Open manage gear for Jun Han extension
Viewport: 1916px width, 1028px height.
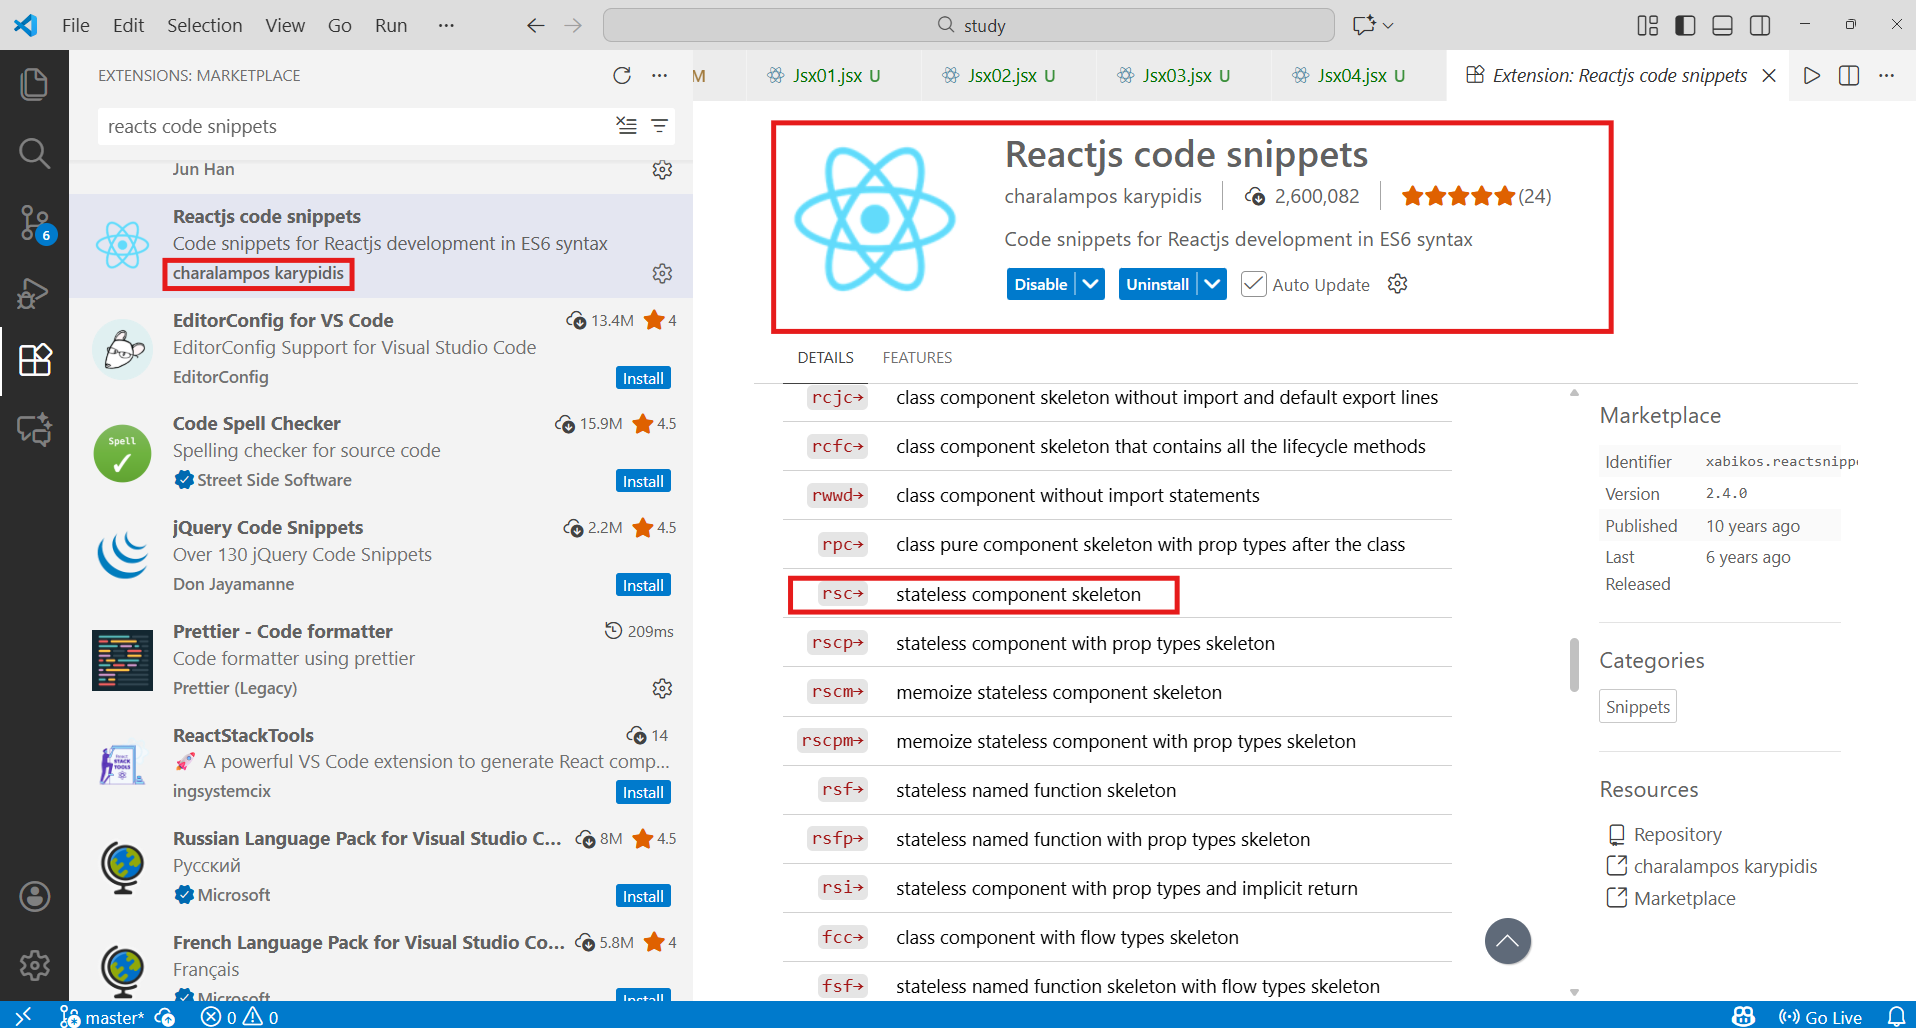pyautogui.click(x=662, y=170)
